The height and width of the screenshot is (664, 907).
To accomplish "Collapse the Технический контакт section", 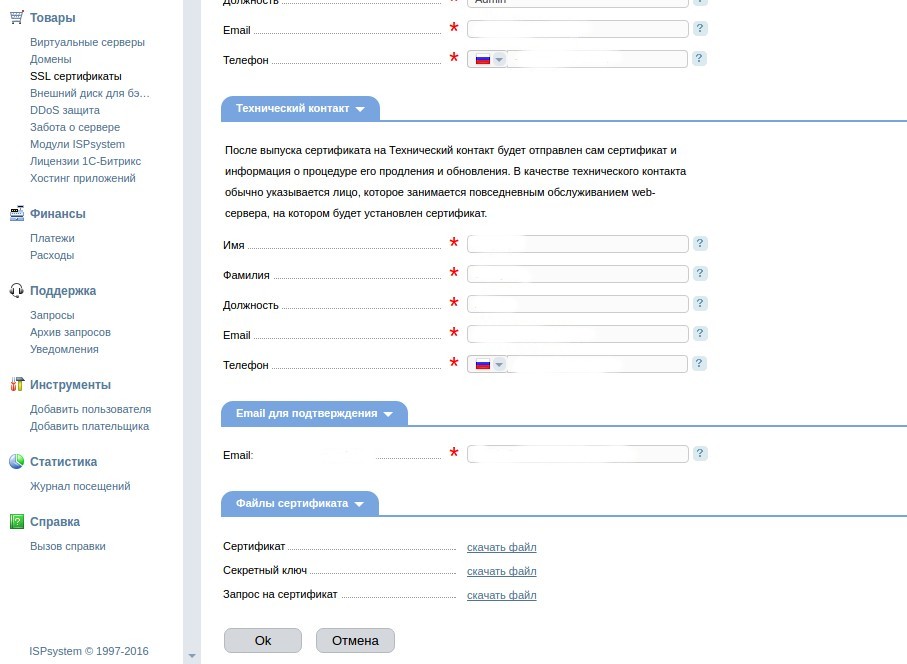I will click(x=300, y=109).
